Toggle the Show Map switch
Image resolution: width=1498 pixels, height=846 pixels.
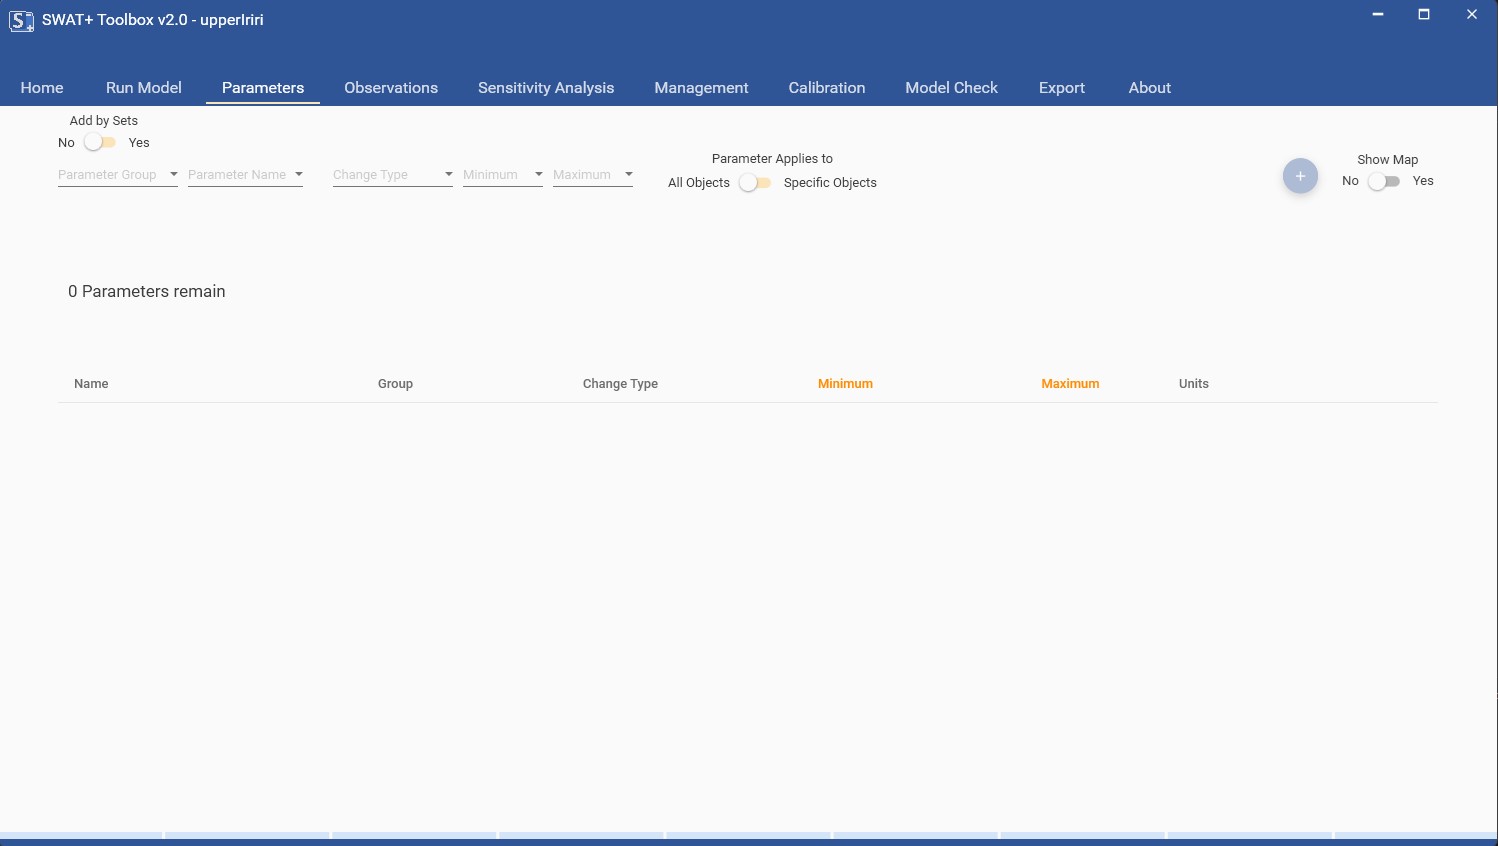click(1384, 181)
